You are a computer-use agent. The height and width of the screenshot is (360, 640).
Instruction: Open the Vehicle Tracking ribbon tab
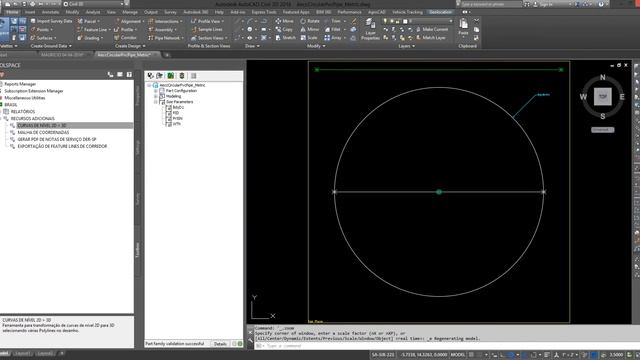pos(407,12)
